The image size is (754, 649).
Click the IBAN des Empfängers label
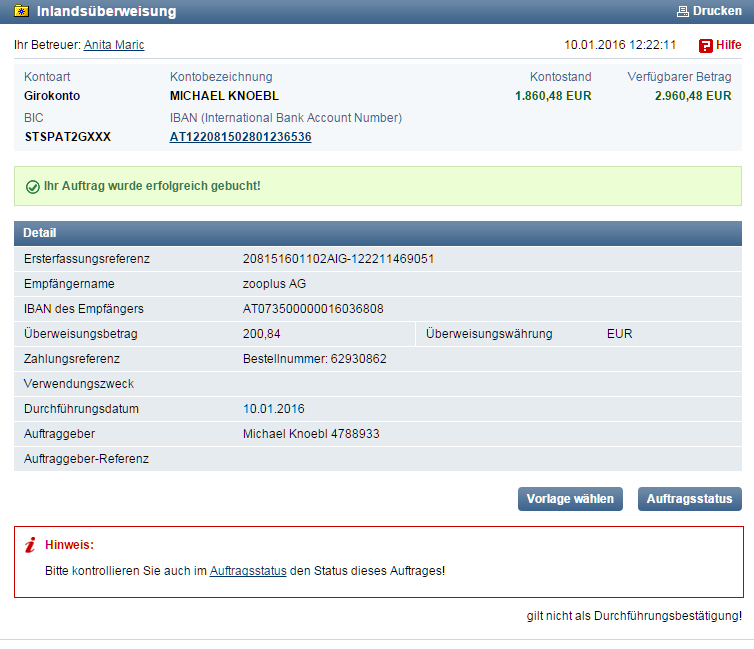(84, 309)
